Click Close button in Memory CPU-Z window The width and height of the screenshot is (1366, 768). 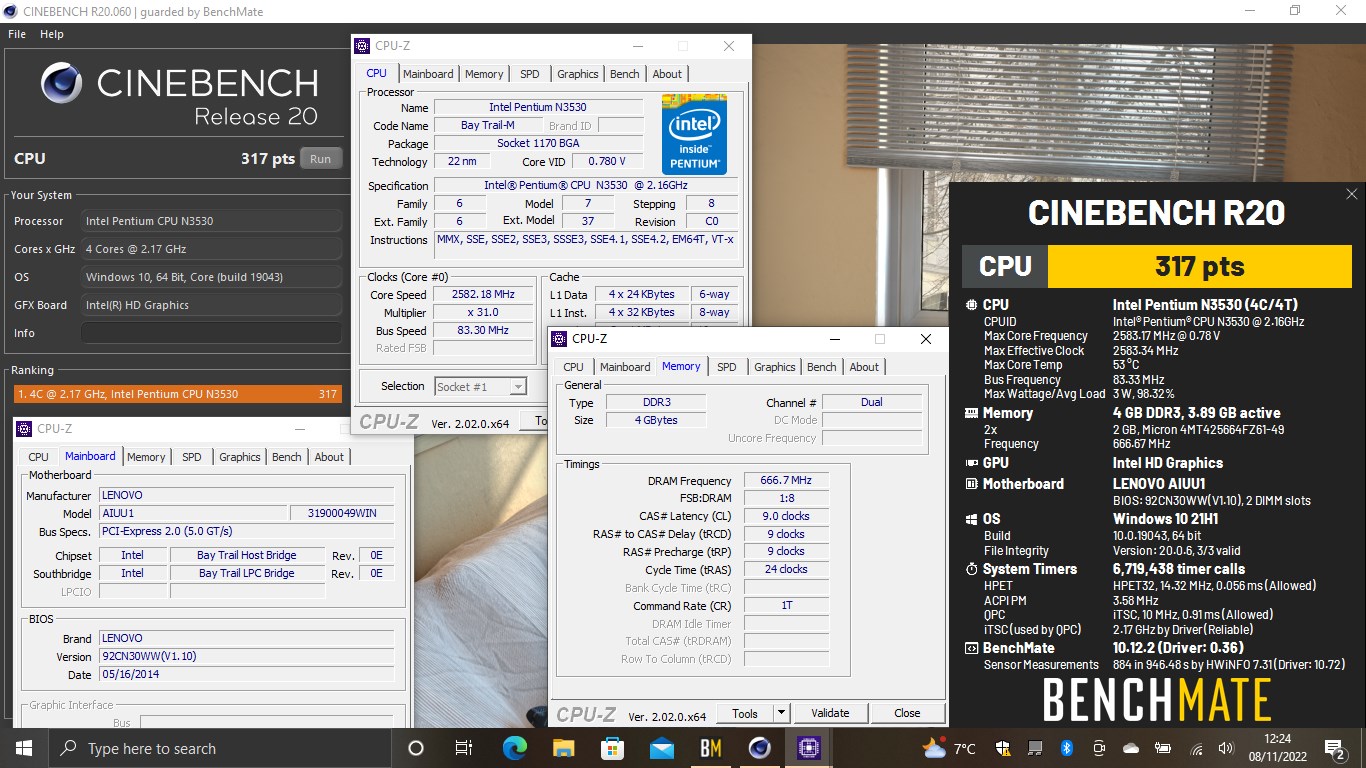pyautogui.click(x=907, y=713)
